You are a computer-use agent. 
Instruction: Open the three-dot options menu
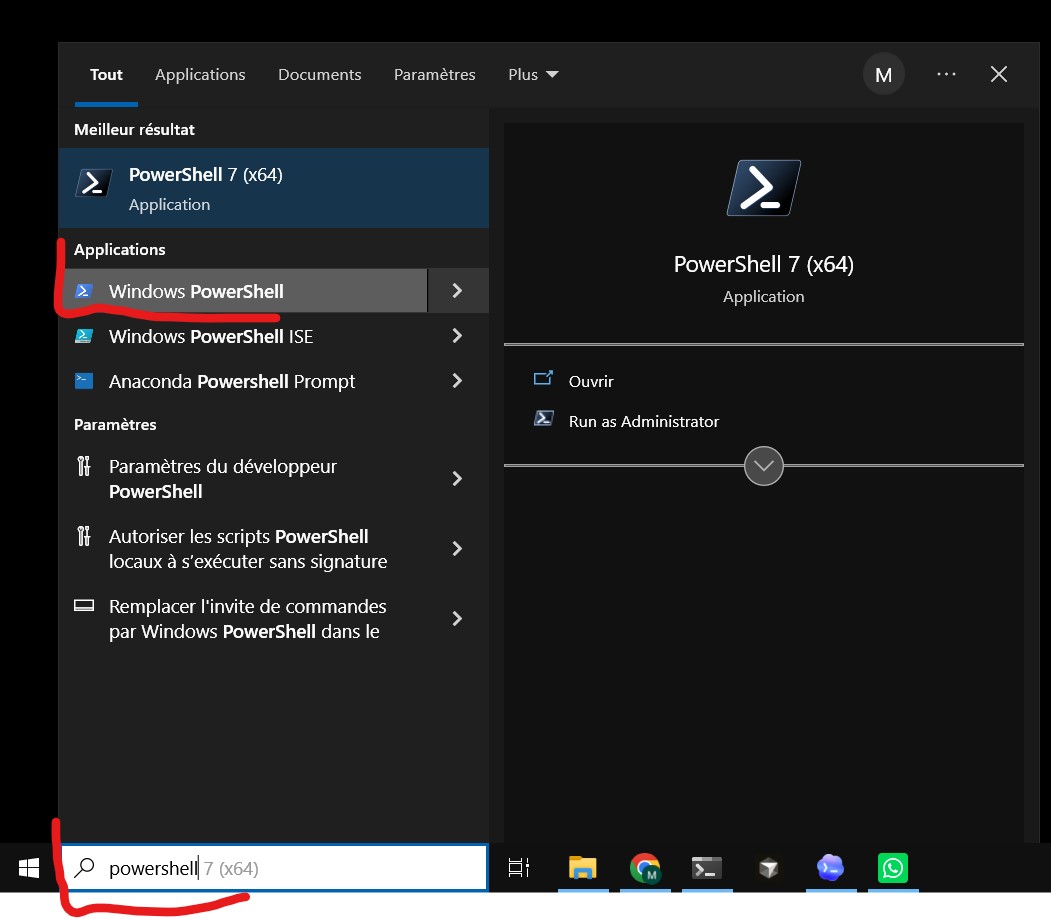[946, 74]
